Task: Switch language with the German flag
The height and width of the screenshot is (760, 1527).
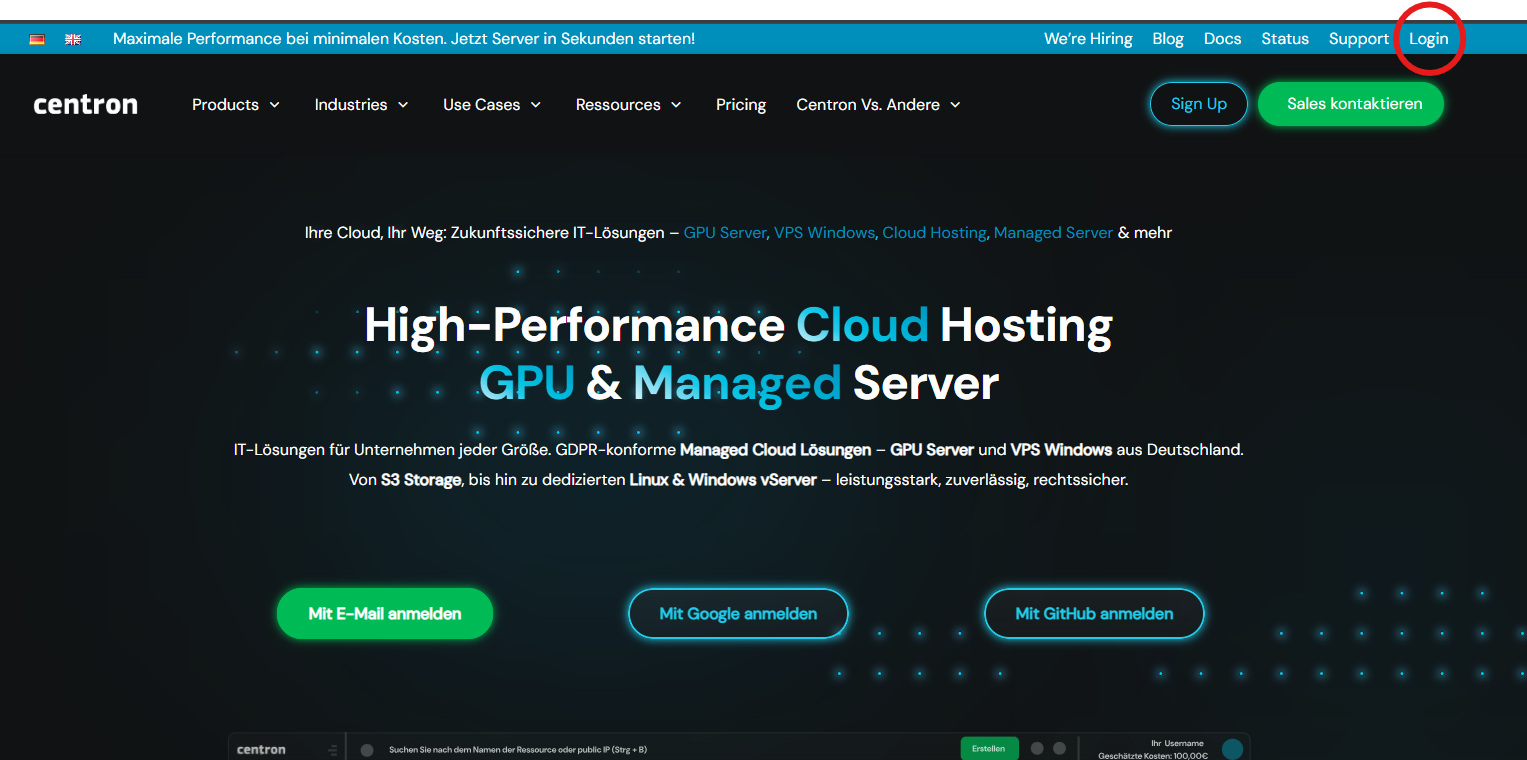Action: point(37,39)
